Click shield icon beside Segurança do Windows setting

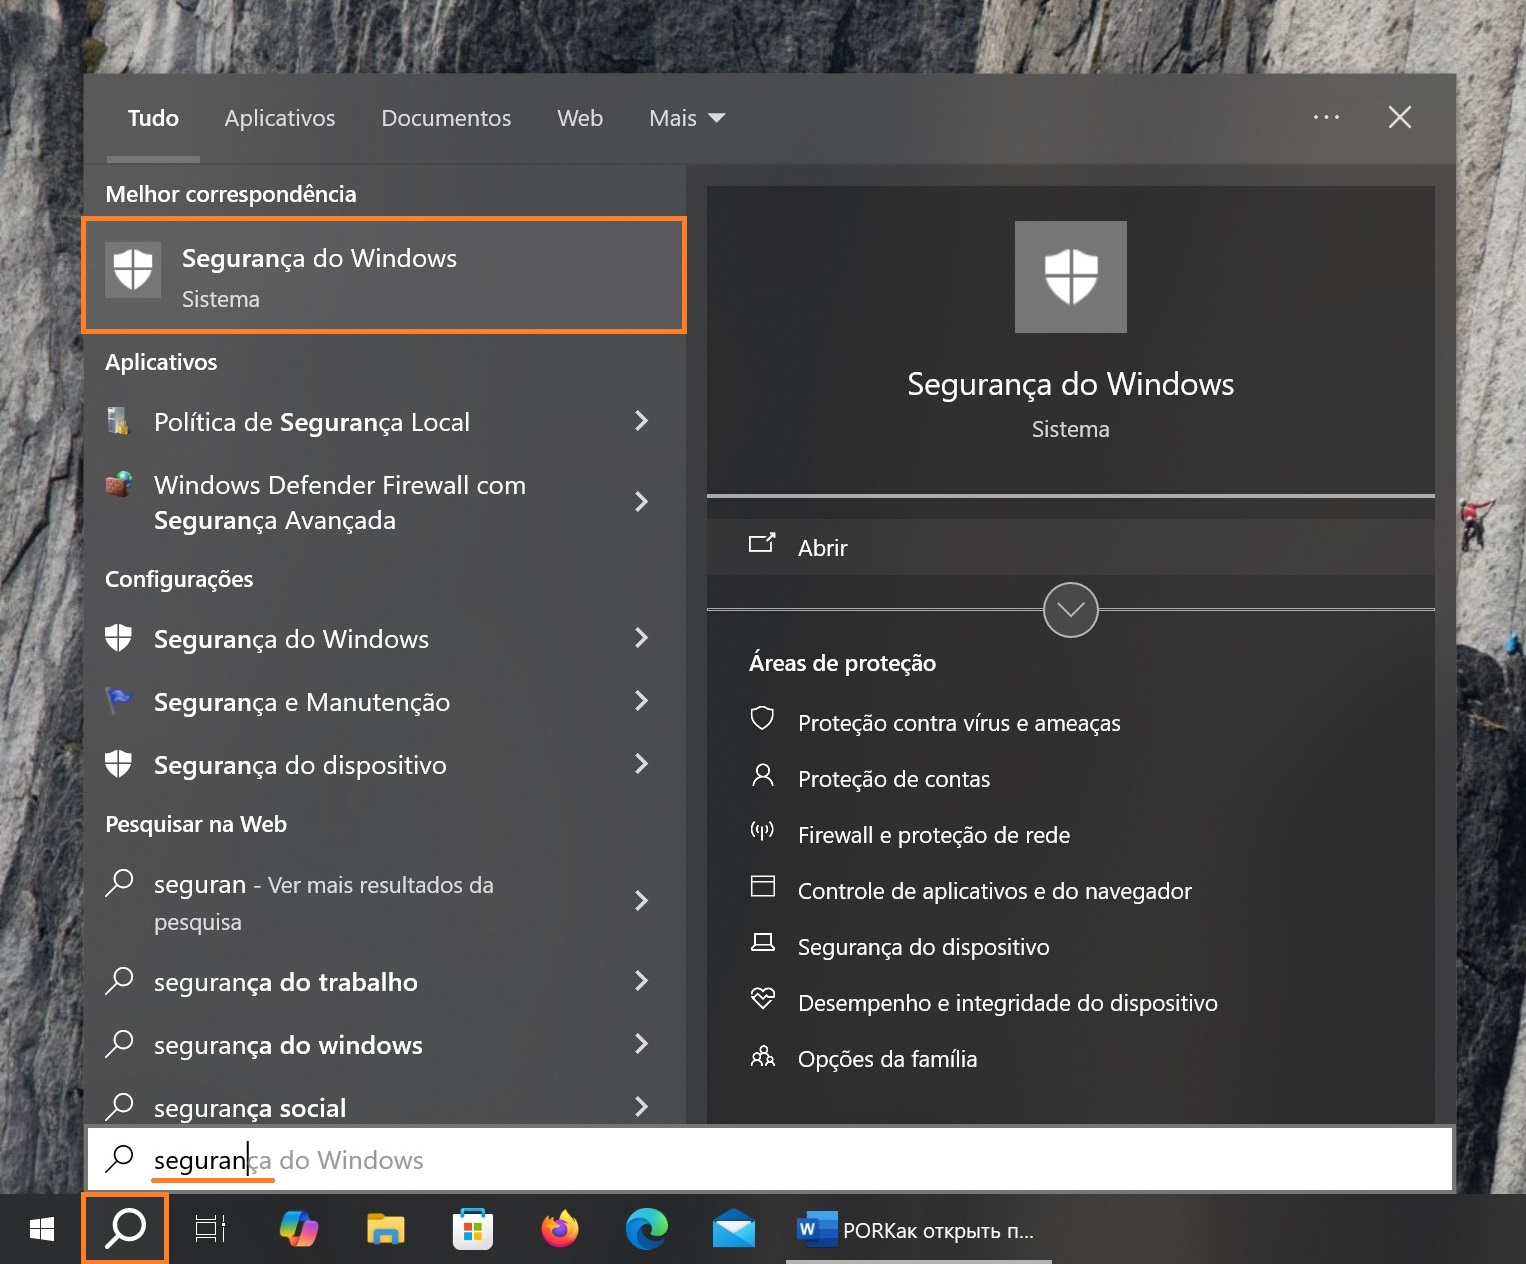click(118, 638)
